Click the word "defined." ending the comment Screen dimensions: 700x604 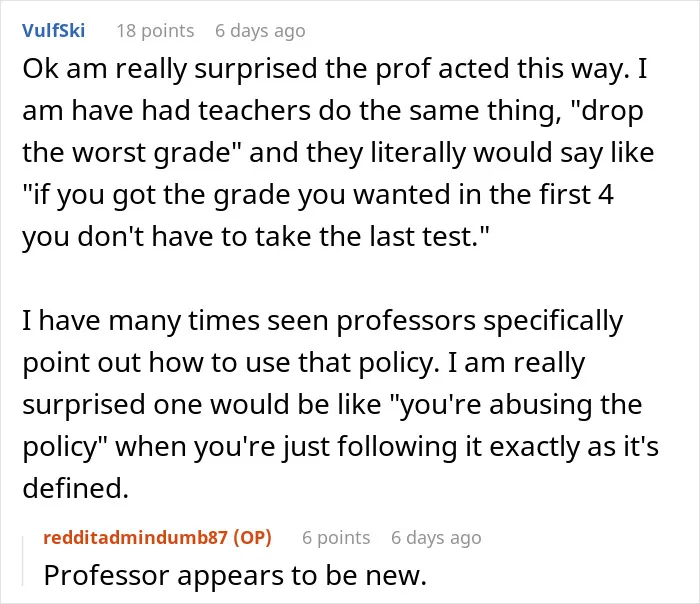point(75,488)
